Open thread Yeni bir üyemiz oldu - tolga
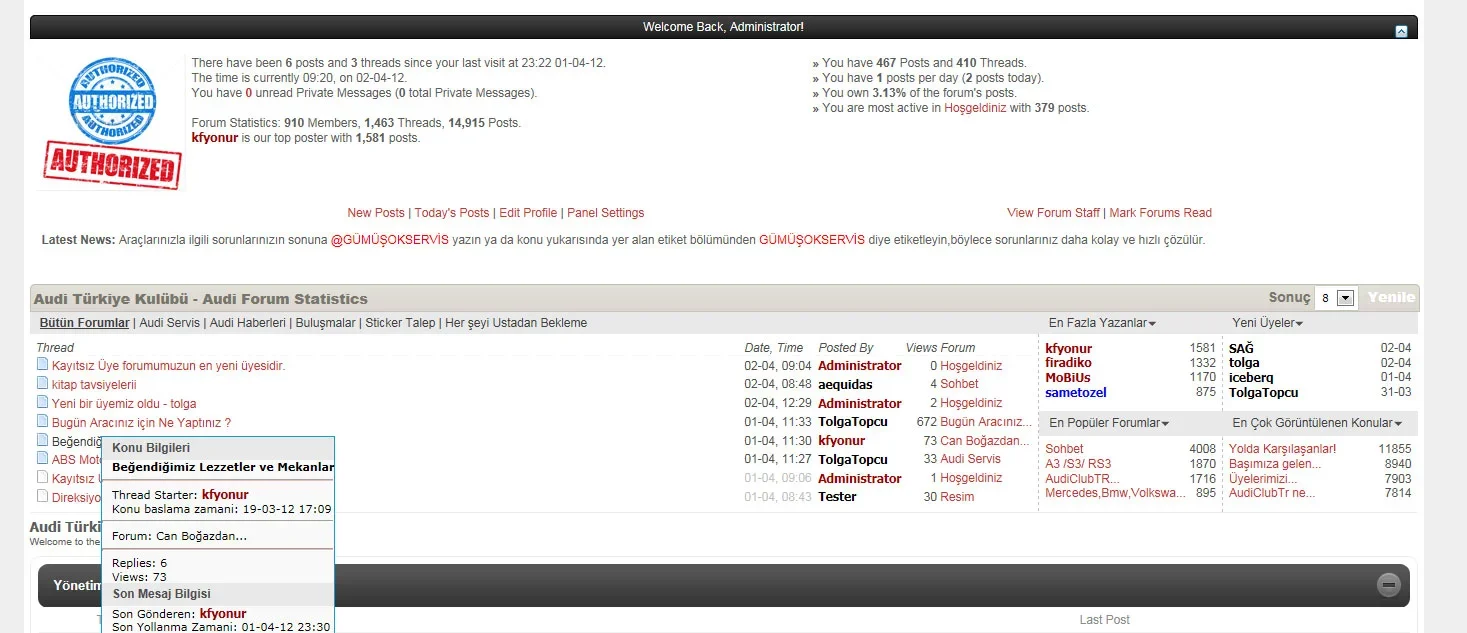Image resolution: width=1467 pixels, height=633 pixels. pos(124,404)
